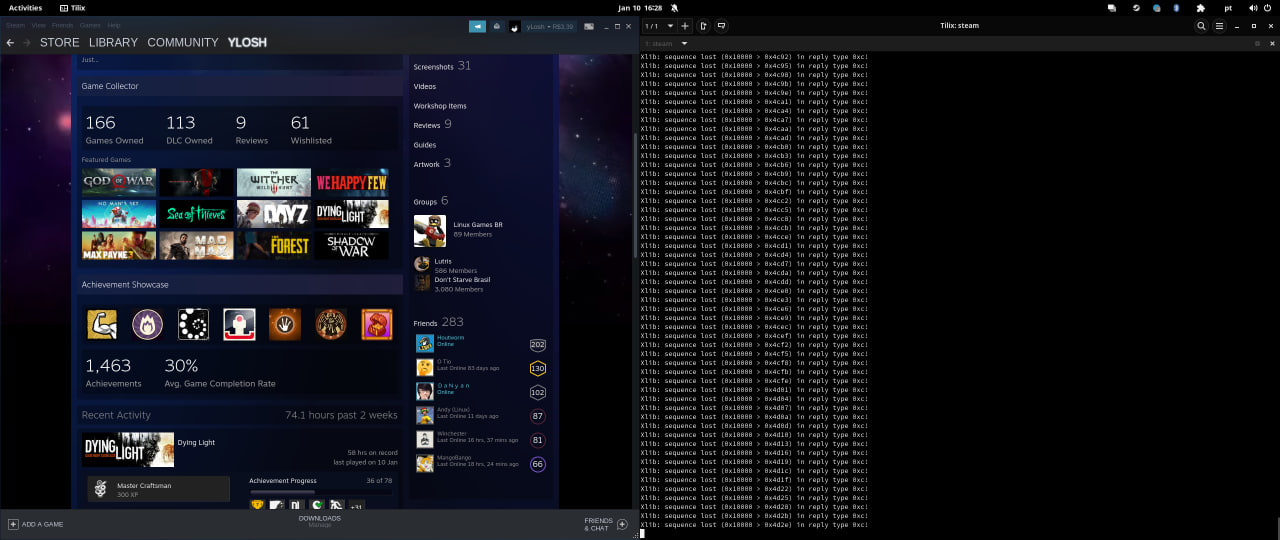The height and width of the screenshot is (540, 1280).
Task: Open the Steam announcements megaphone button
Action: click(x=477, y=26)
